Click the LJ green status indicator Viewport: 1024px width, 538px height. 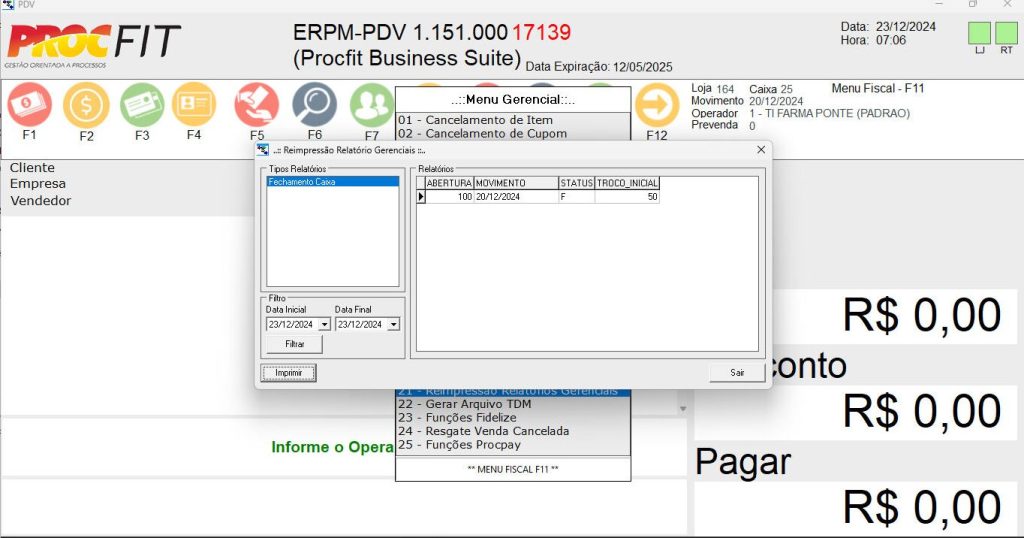(x=979, y=33)
